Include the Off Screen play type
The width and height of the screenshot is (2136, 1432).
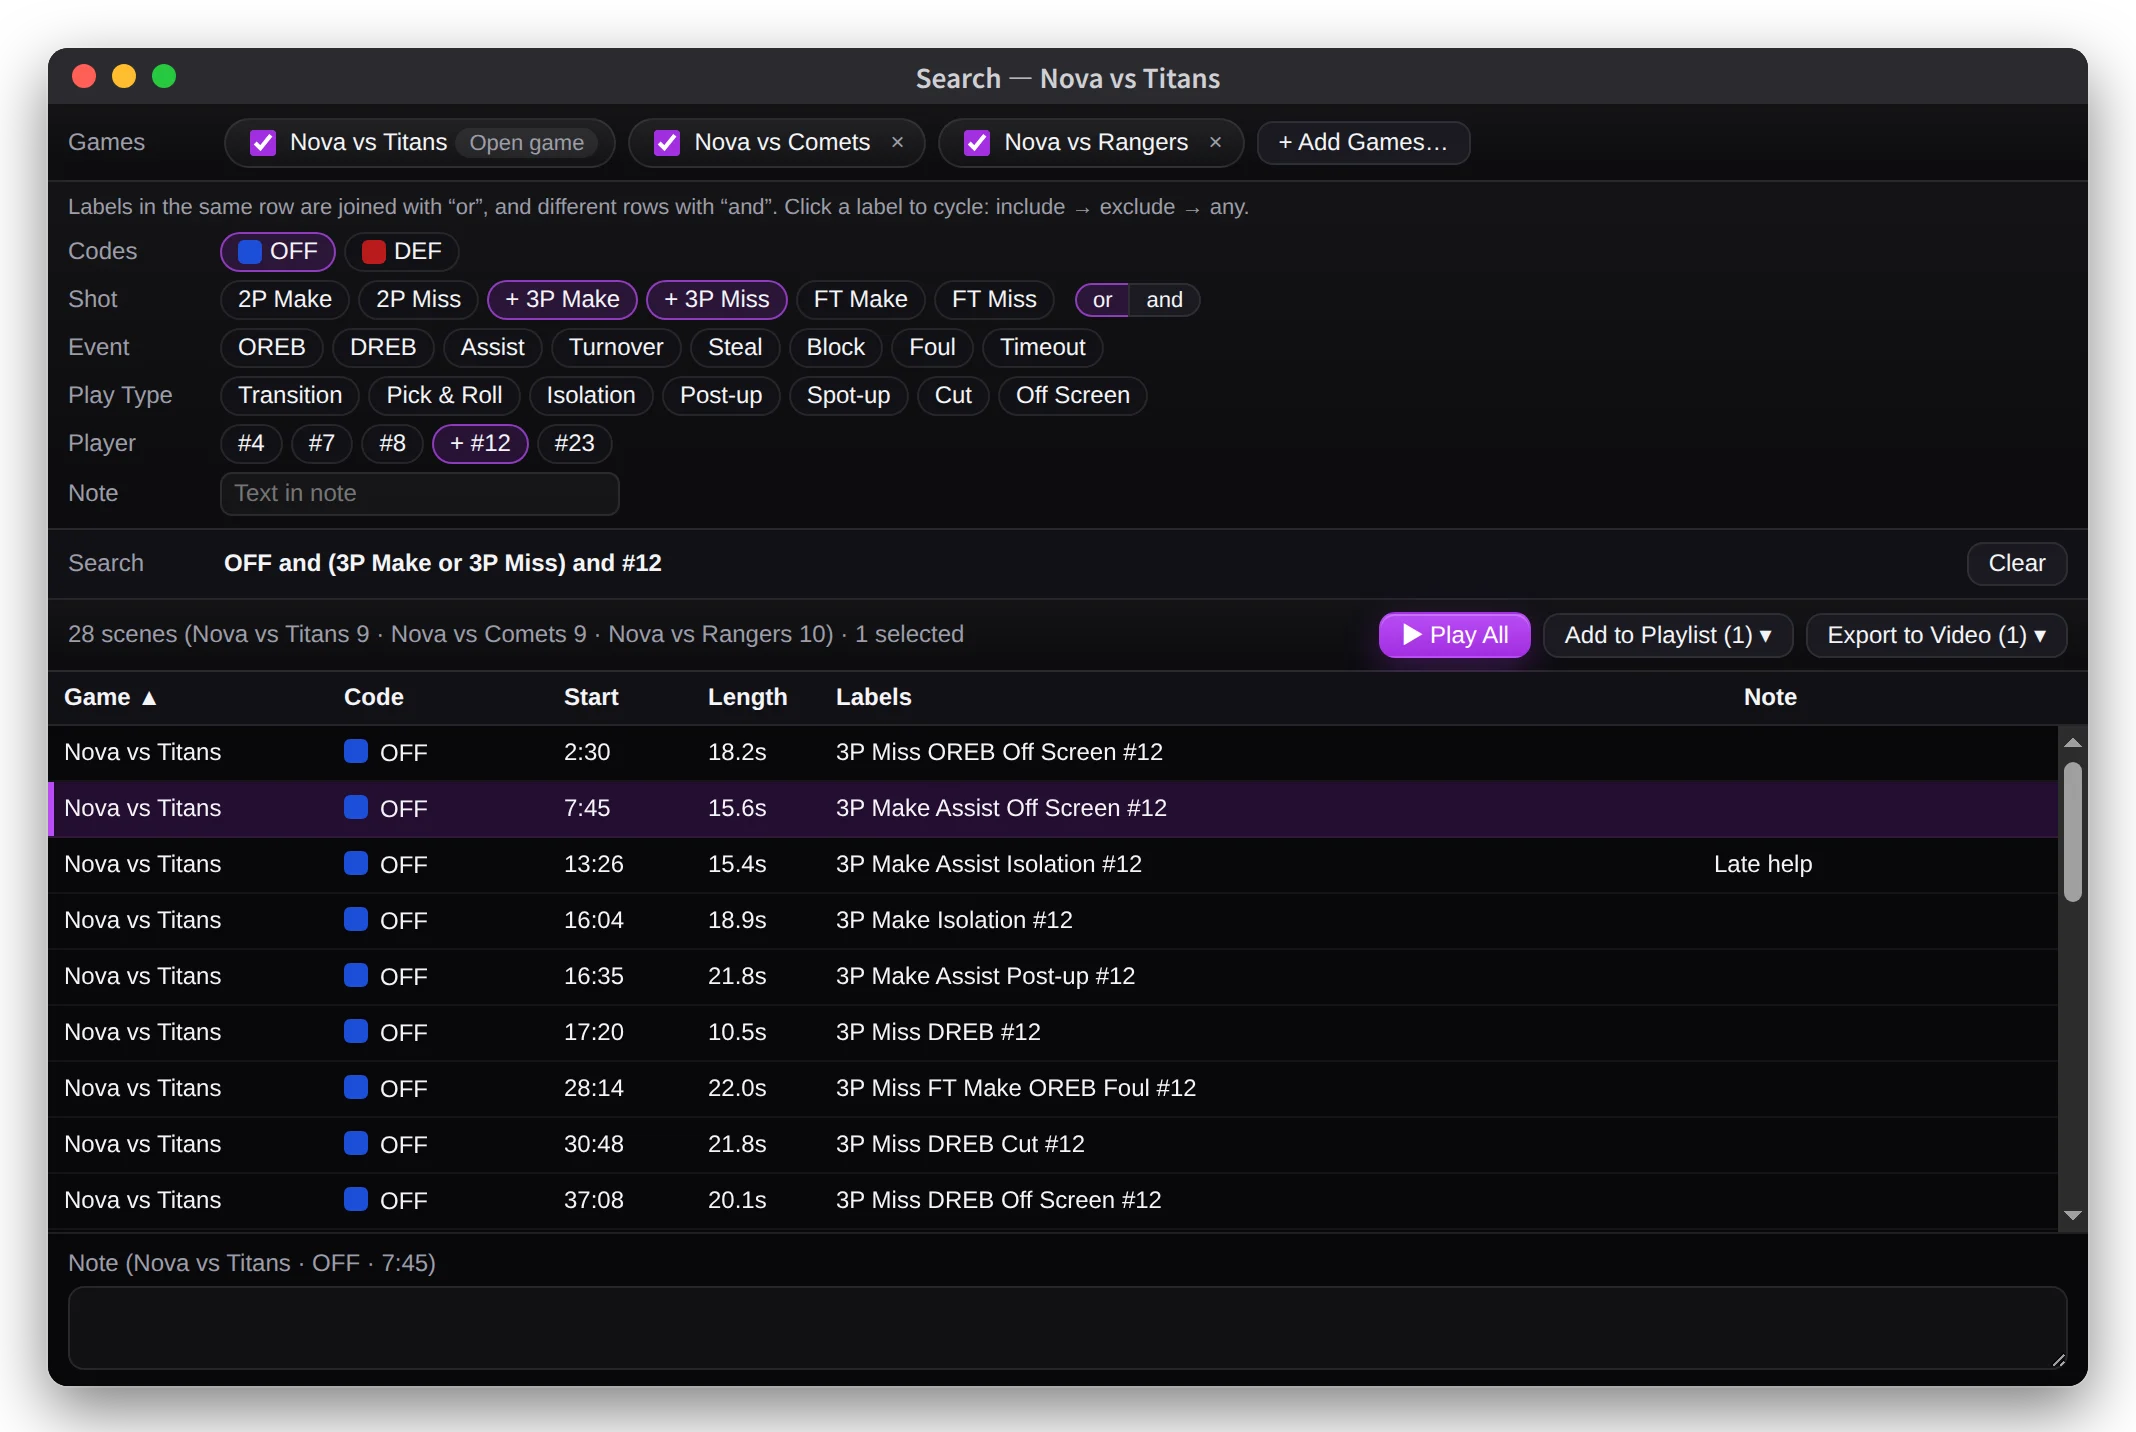(1073, 395)
